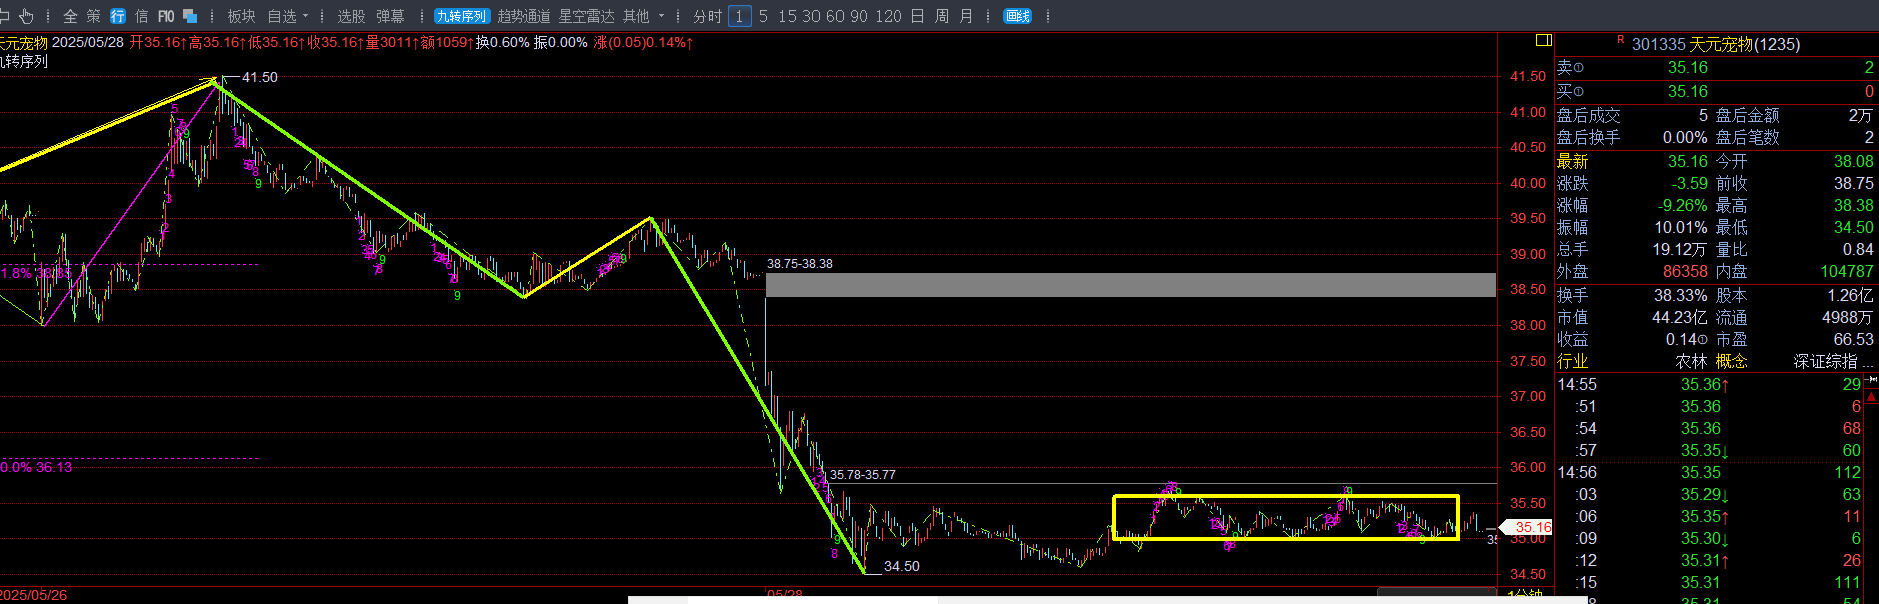
Task: Click the 策 toolbar icon
Action: pos(93,16)
